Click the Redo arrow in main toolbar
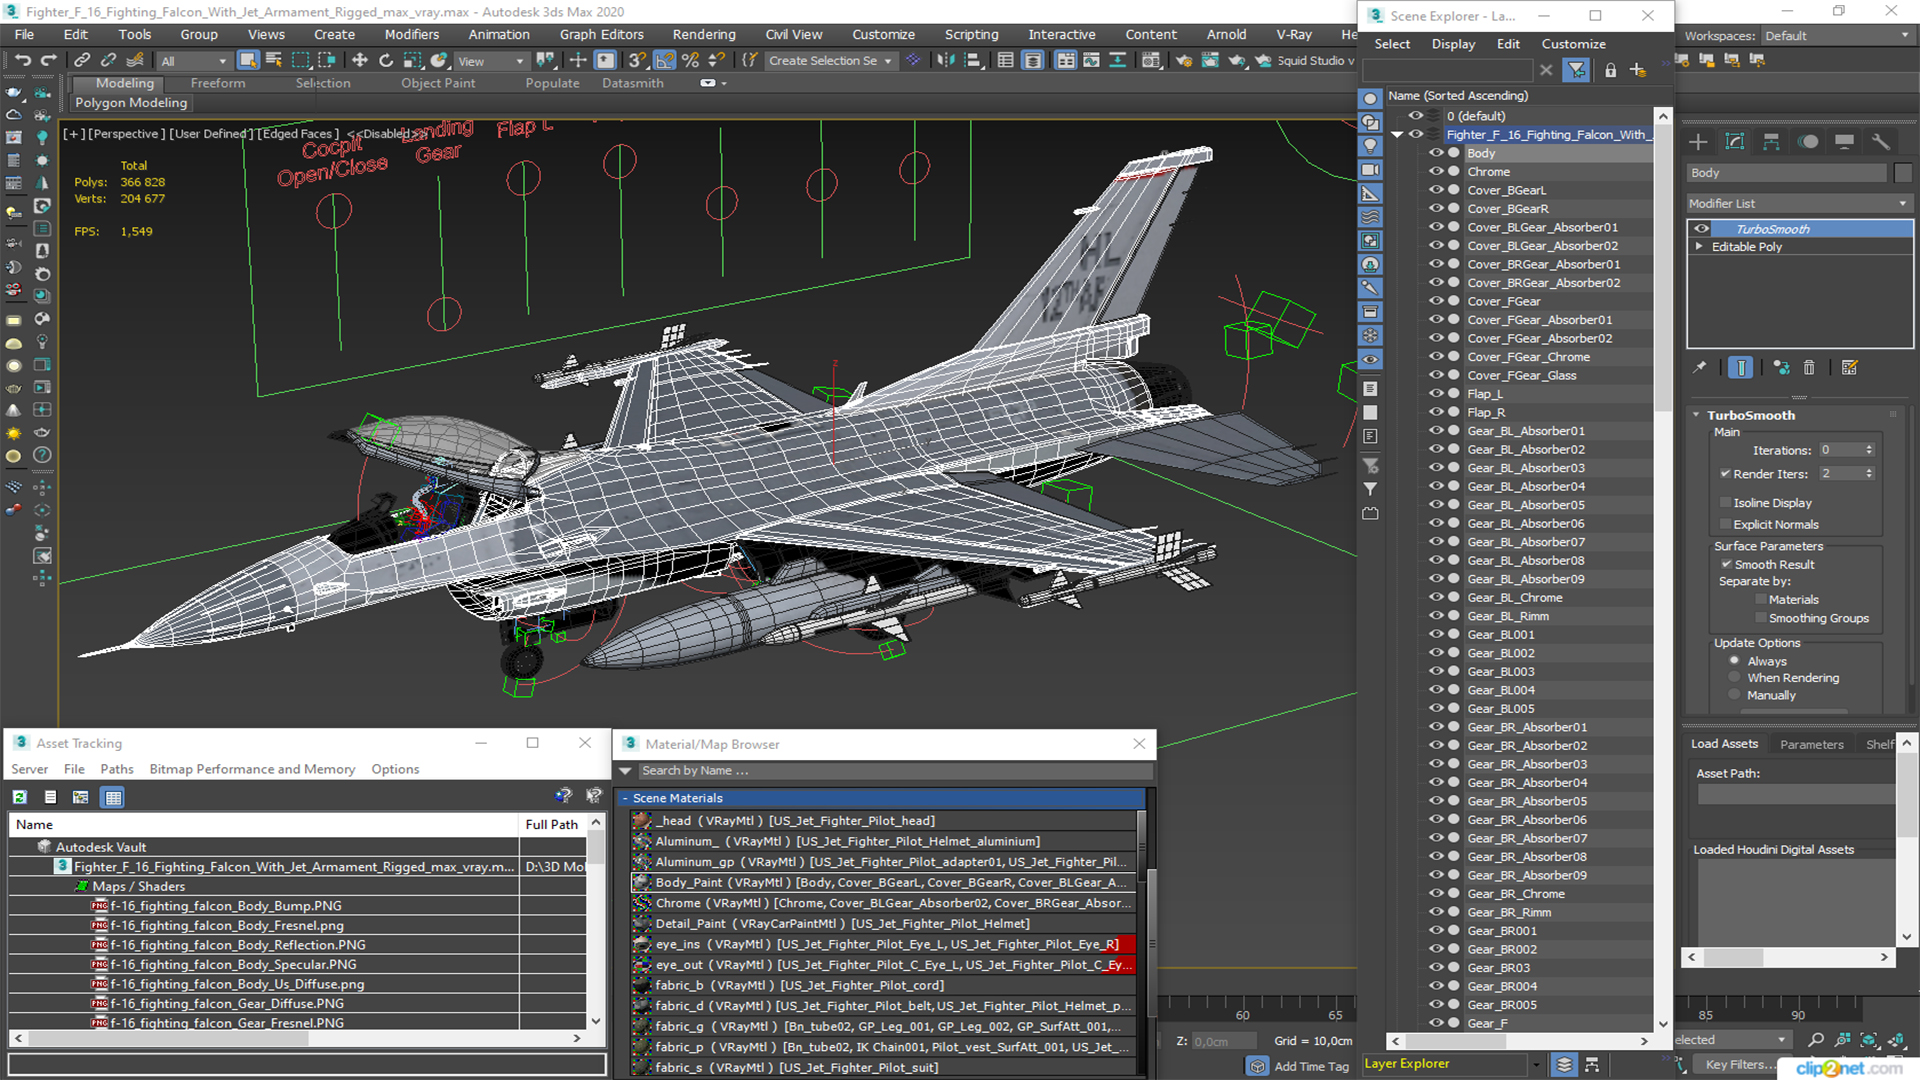 coord(47,61)
